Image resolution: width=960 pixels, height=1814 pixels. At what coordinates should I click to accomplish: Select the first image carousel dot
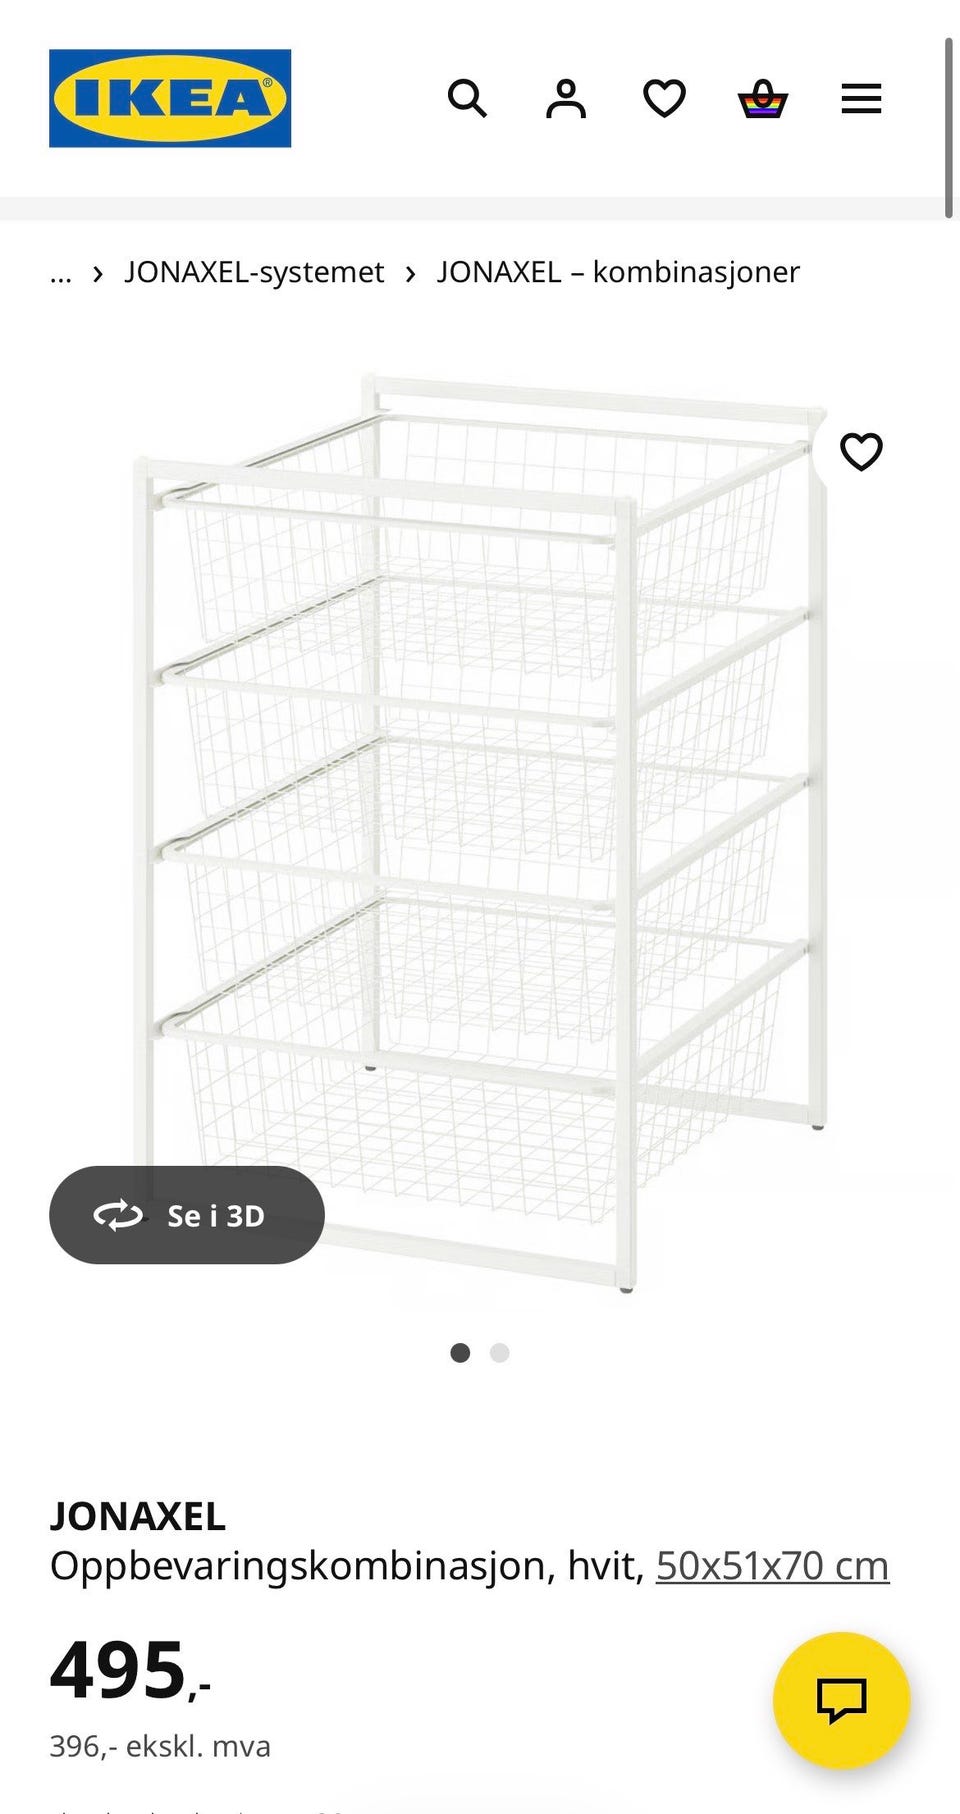click(460, 1353)
